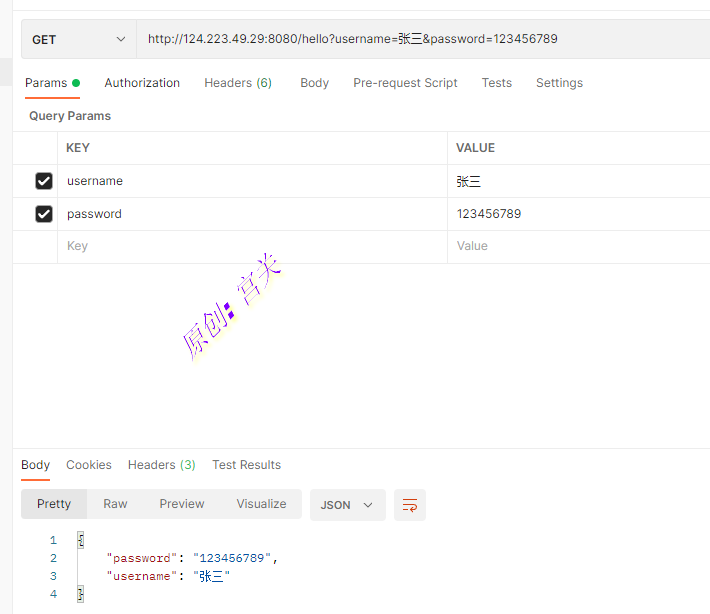The width and height of the screenshot is (710, 614).
Task: Open the GET method dropdown
Action: pos(78,40)
